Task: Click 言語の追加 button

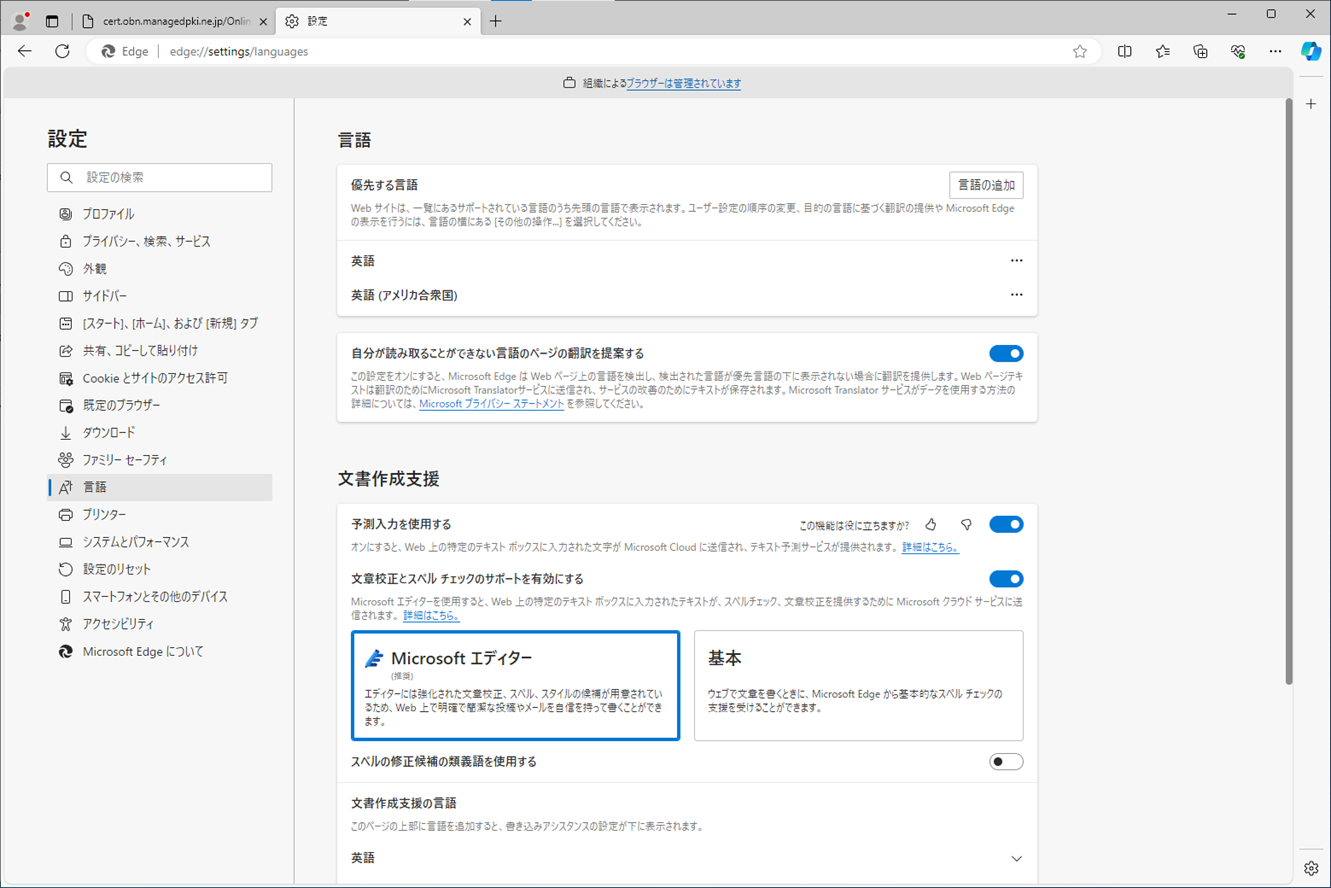Action: (986, 185)
